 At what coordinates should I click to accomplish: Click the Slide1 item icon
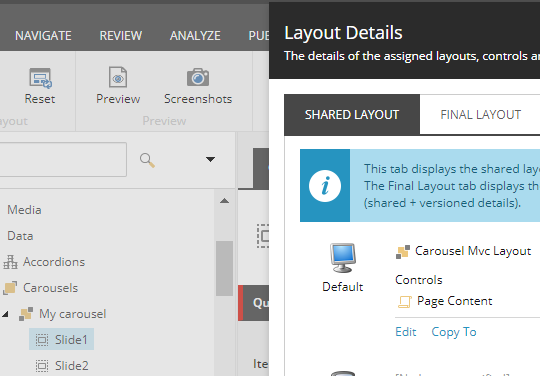point(42,340)
